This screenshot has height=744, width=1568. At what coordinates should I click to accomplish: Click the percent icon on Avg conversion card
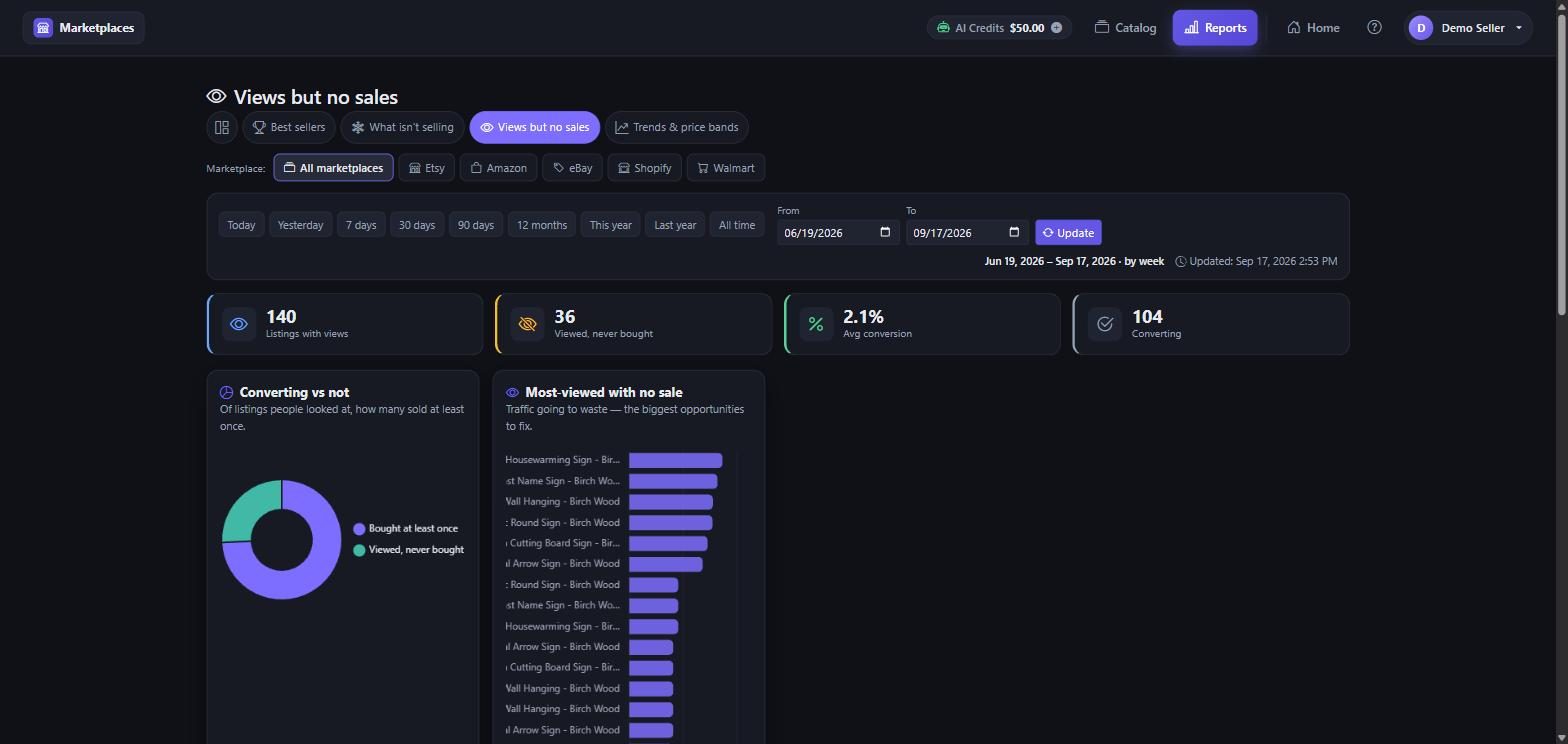pyautogui.click(x=816, y=324)
